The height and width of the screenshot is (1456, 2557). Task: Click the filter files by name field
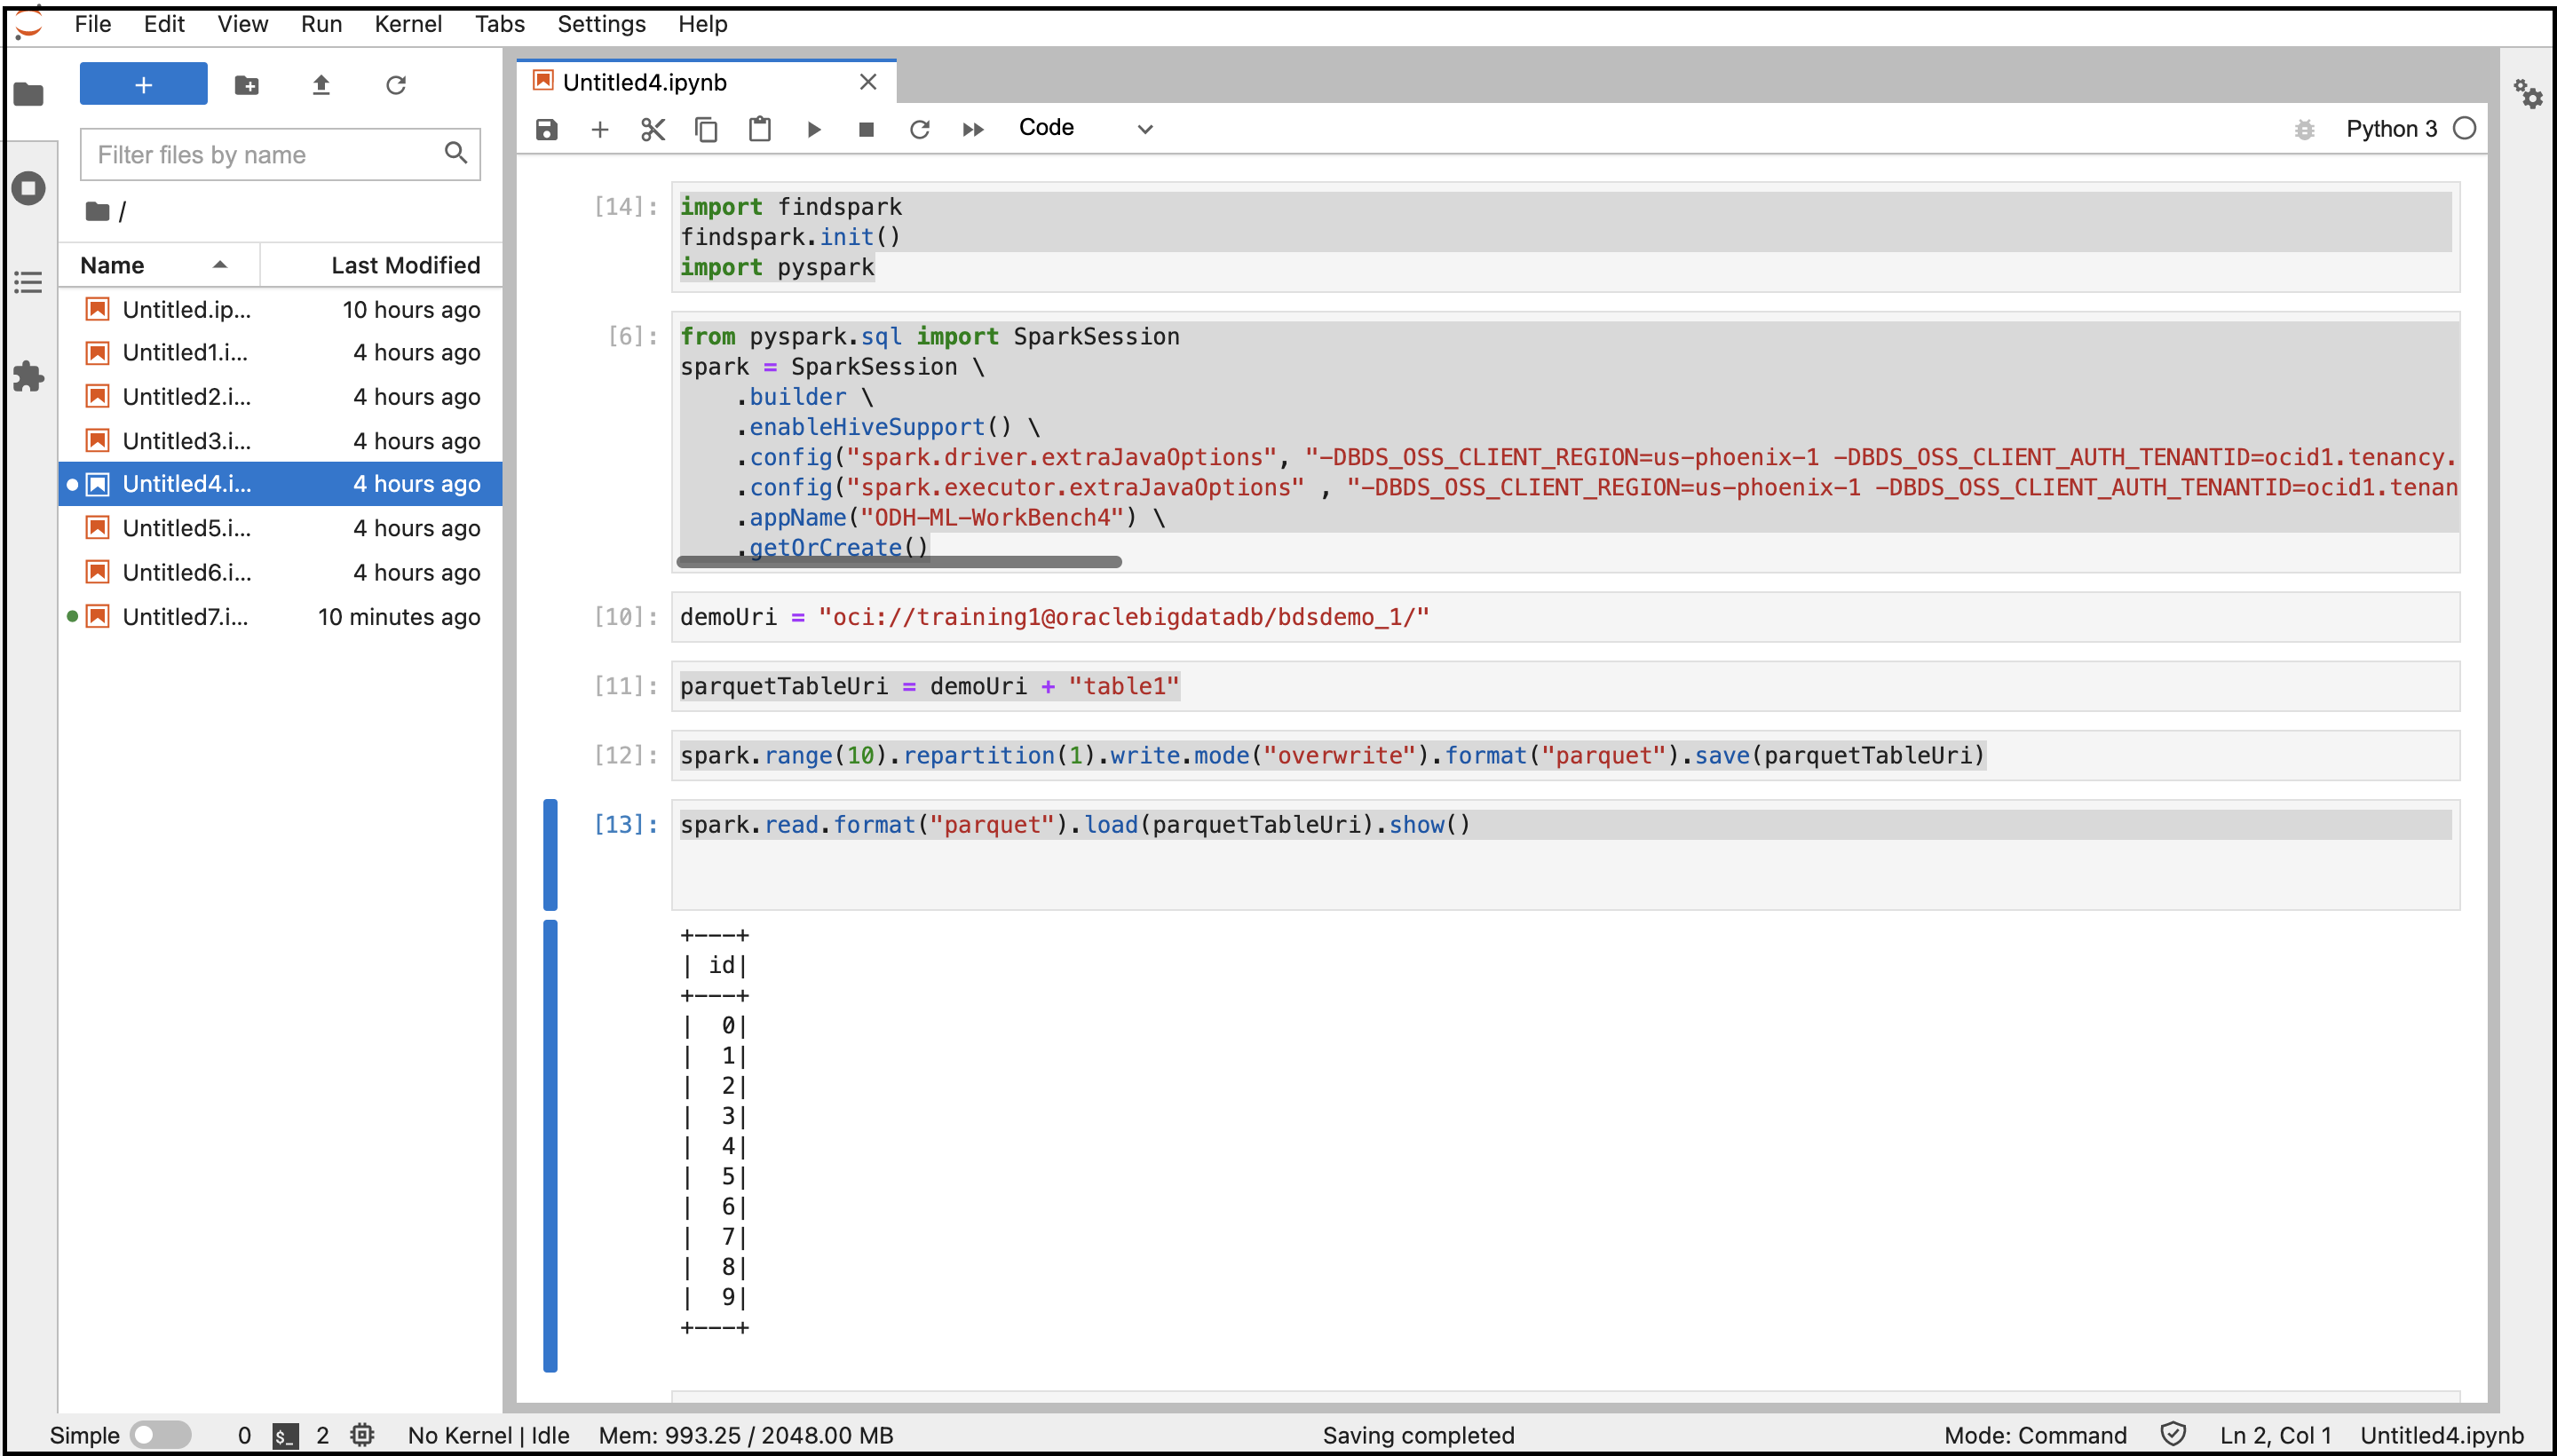(x=265, y=155)
